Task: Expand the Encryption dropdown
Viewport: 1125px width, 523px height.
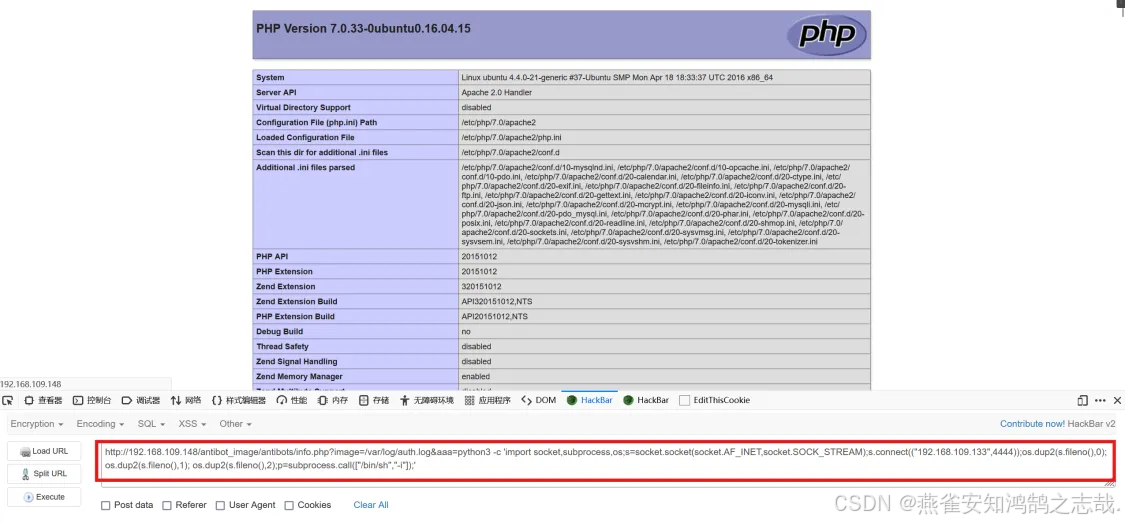Action: click(x=37, y=424)
